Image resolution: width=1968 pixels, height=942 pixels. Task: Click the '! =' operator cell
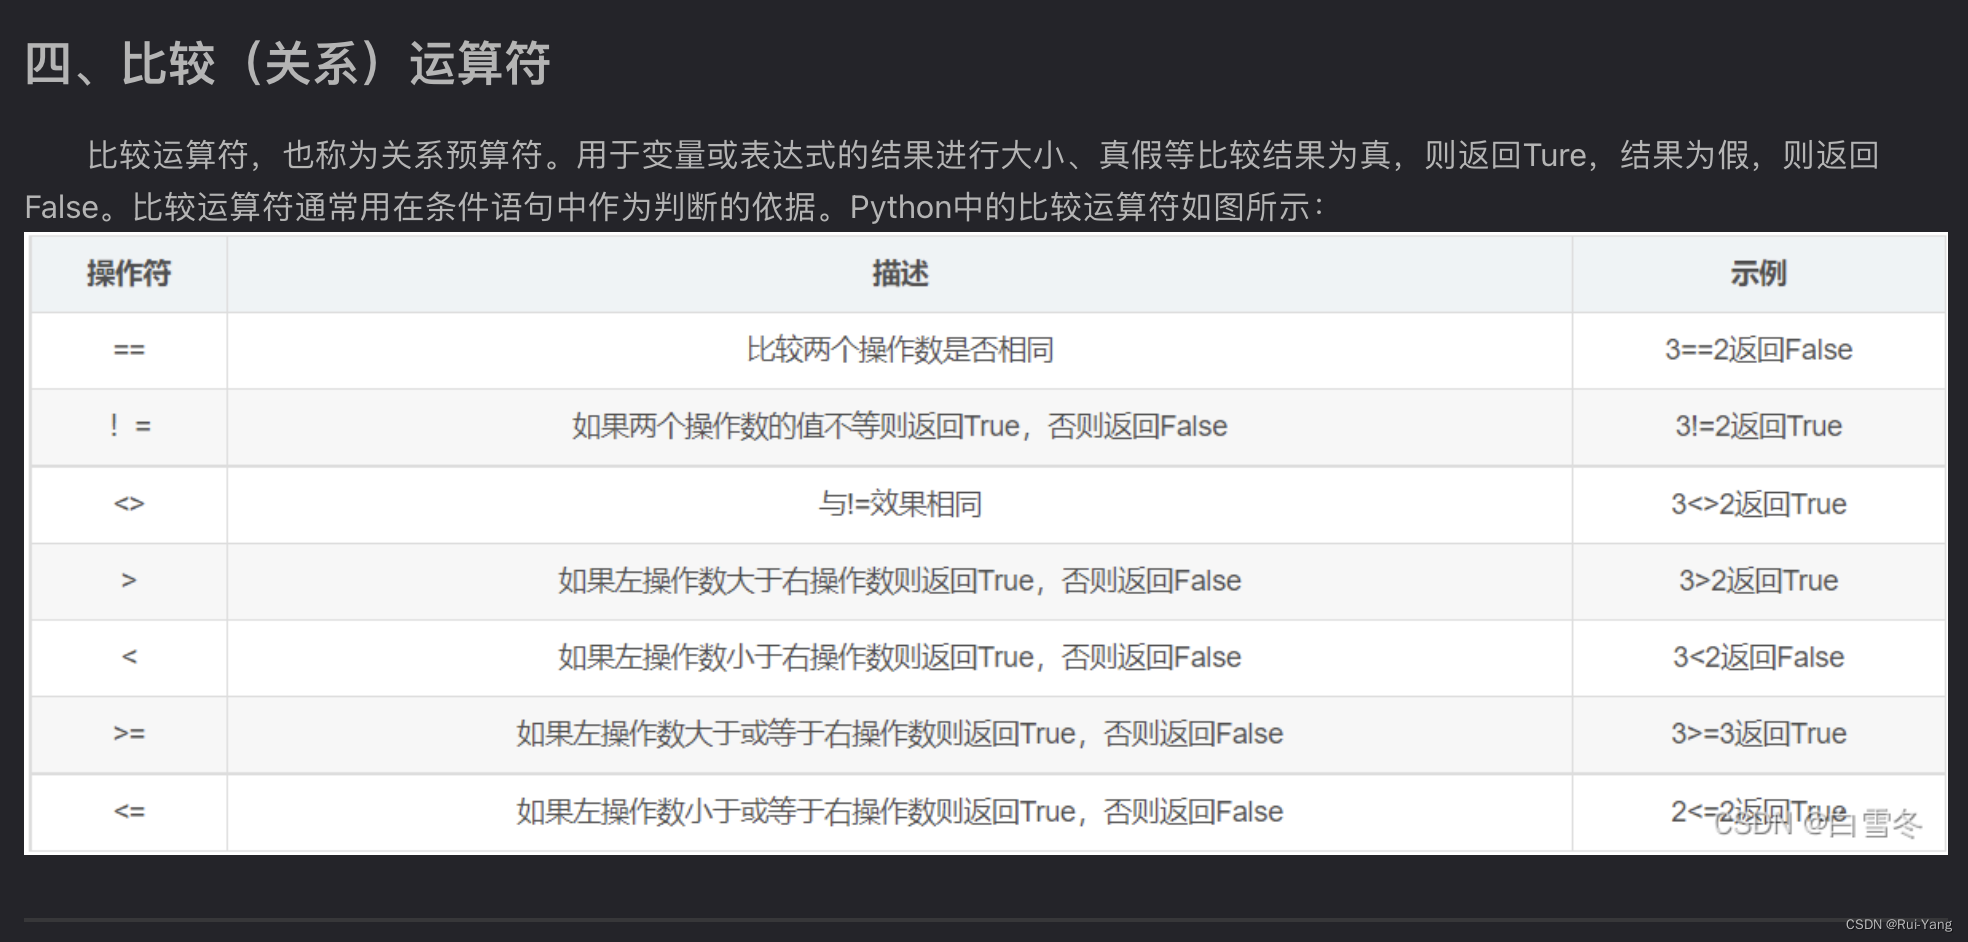coord(129,427)
